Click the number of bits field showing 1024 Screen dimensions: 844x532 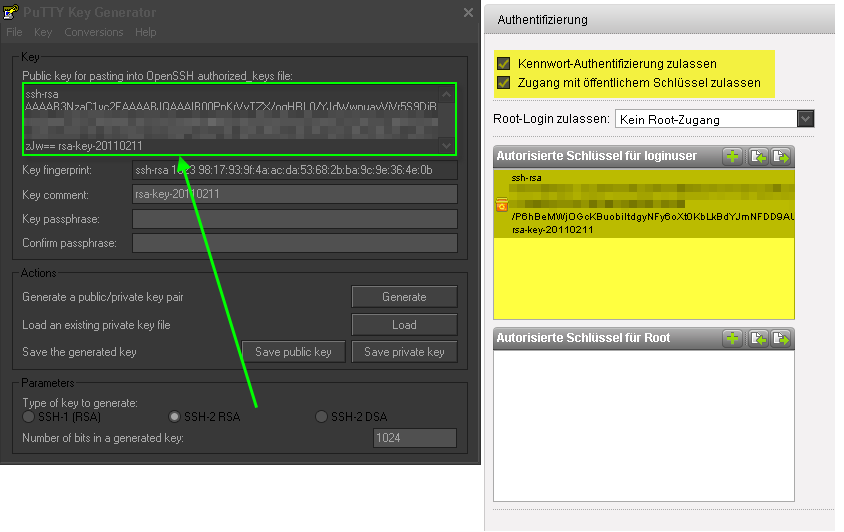coord(414,438)
